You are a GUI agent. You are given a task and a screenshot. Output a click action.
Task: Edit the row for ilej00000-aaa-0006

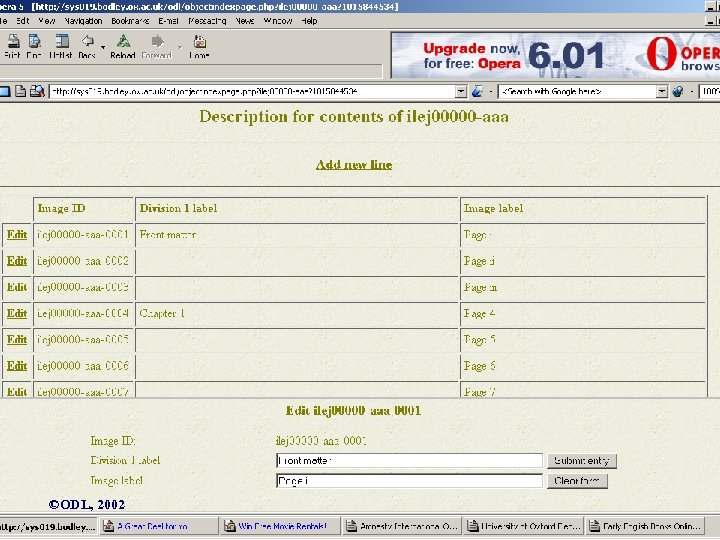(x=17, y=366)
